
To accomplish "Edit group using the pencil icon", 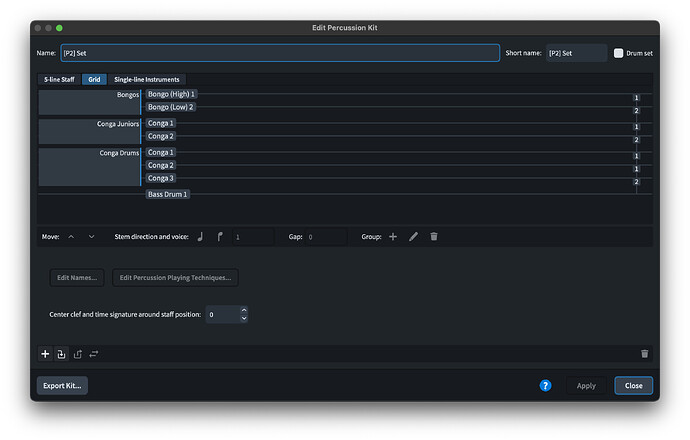I will (413, 237).
